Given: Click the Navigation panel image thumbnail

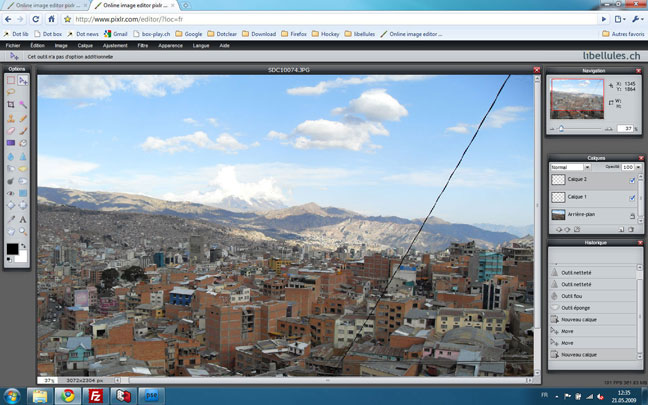Looking at the screenshot, I should [x=577, y=99].
